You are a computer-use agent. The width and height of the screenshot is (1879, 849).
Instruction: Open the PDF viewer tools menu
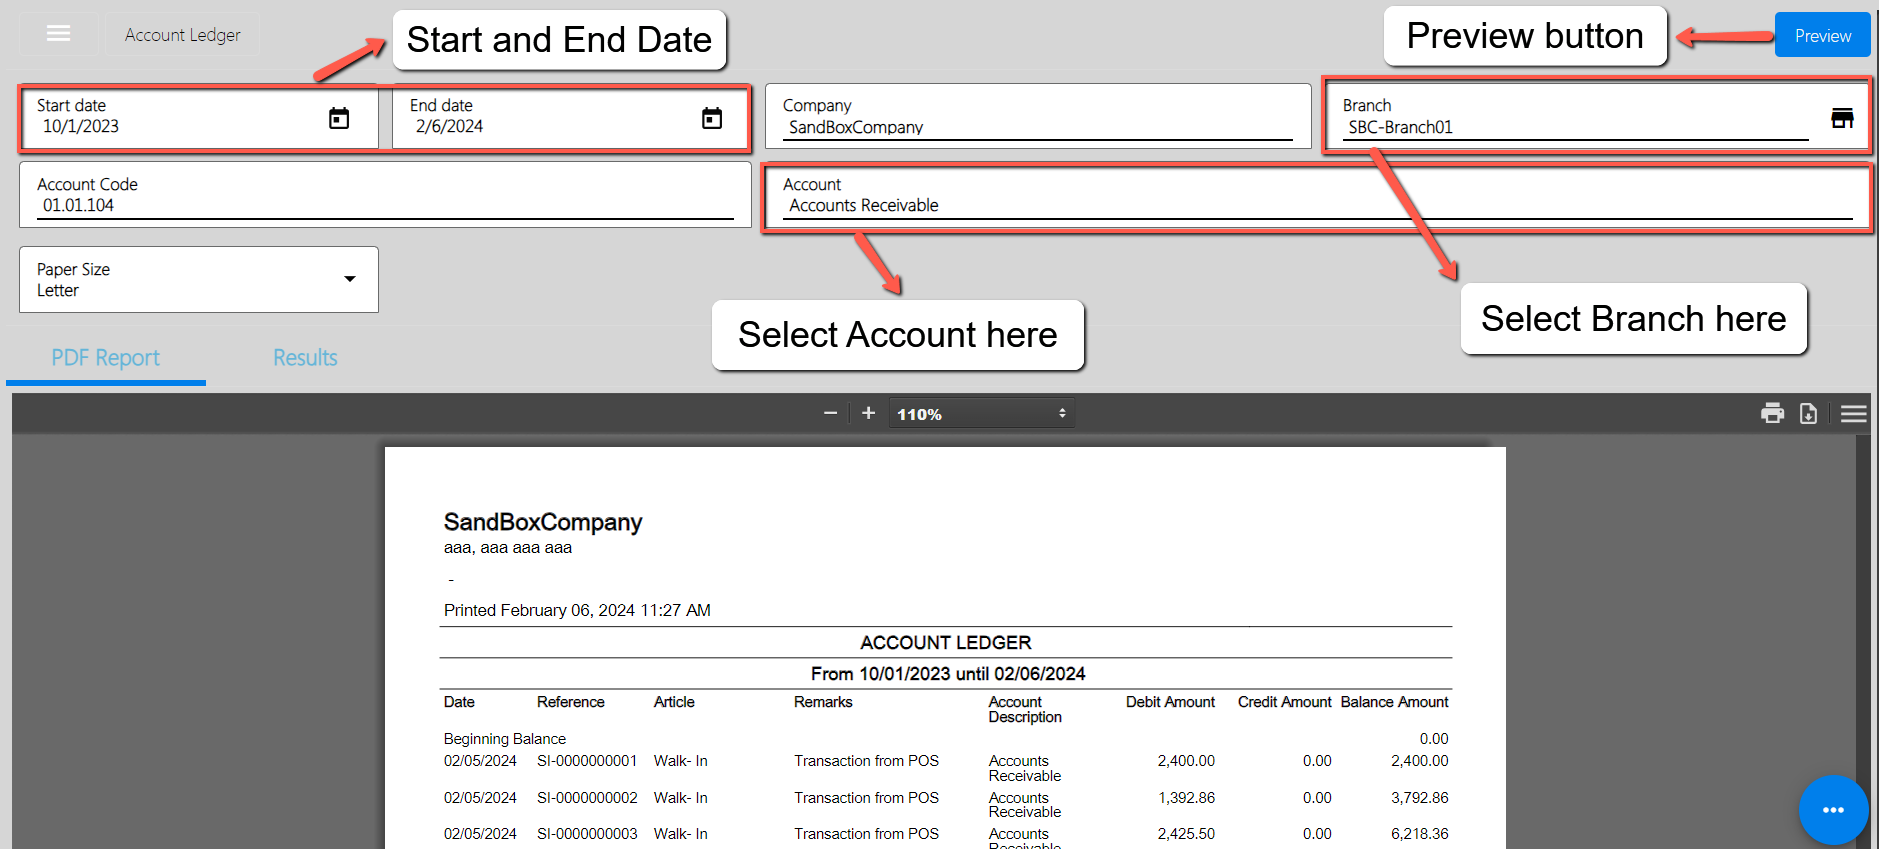(x=1853, y=413)
